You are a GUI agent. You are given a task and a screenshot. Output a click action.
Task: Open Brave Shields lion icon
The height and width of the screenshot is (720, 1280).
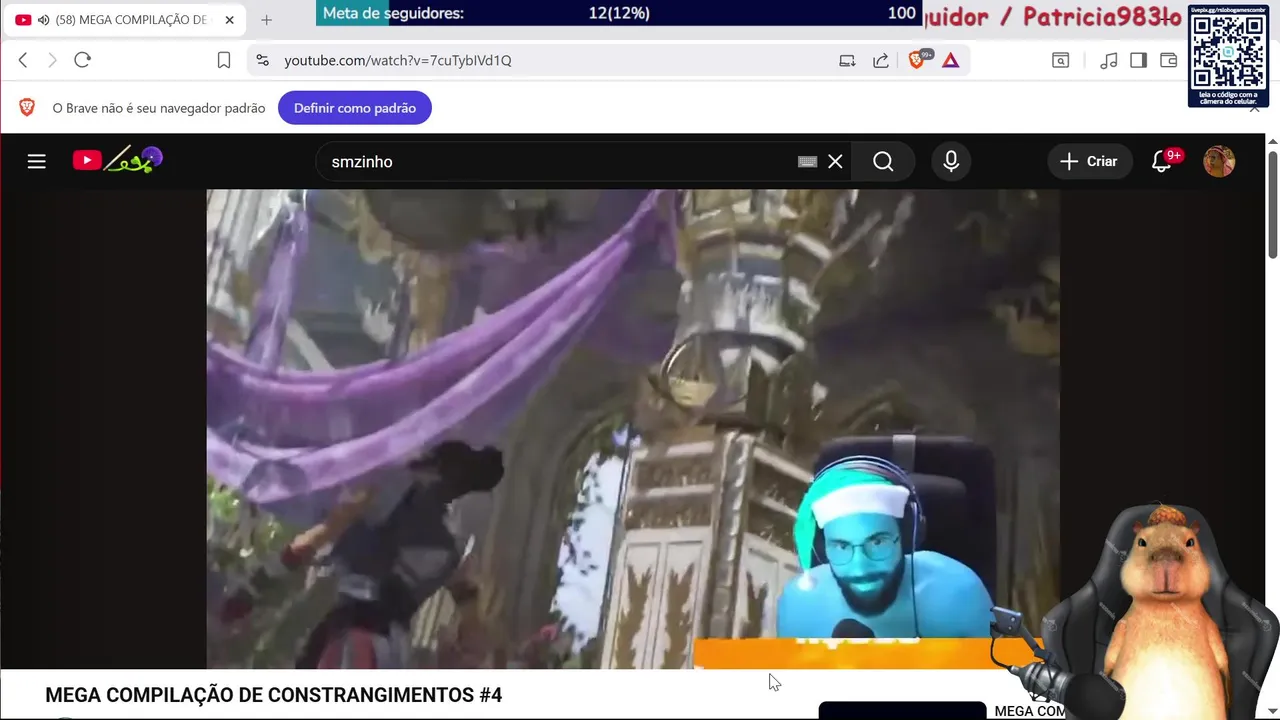[x=917, y=60]
